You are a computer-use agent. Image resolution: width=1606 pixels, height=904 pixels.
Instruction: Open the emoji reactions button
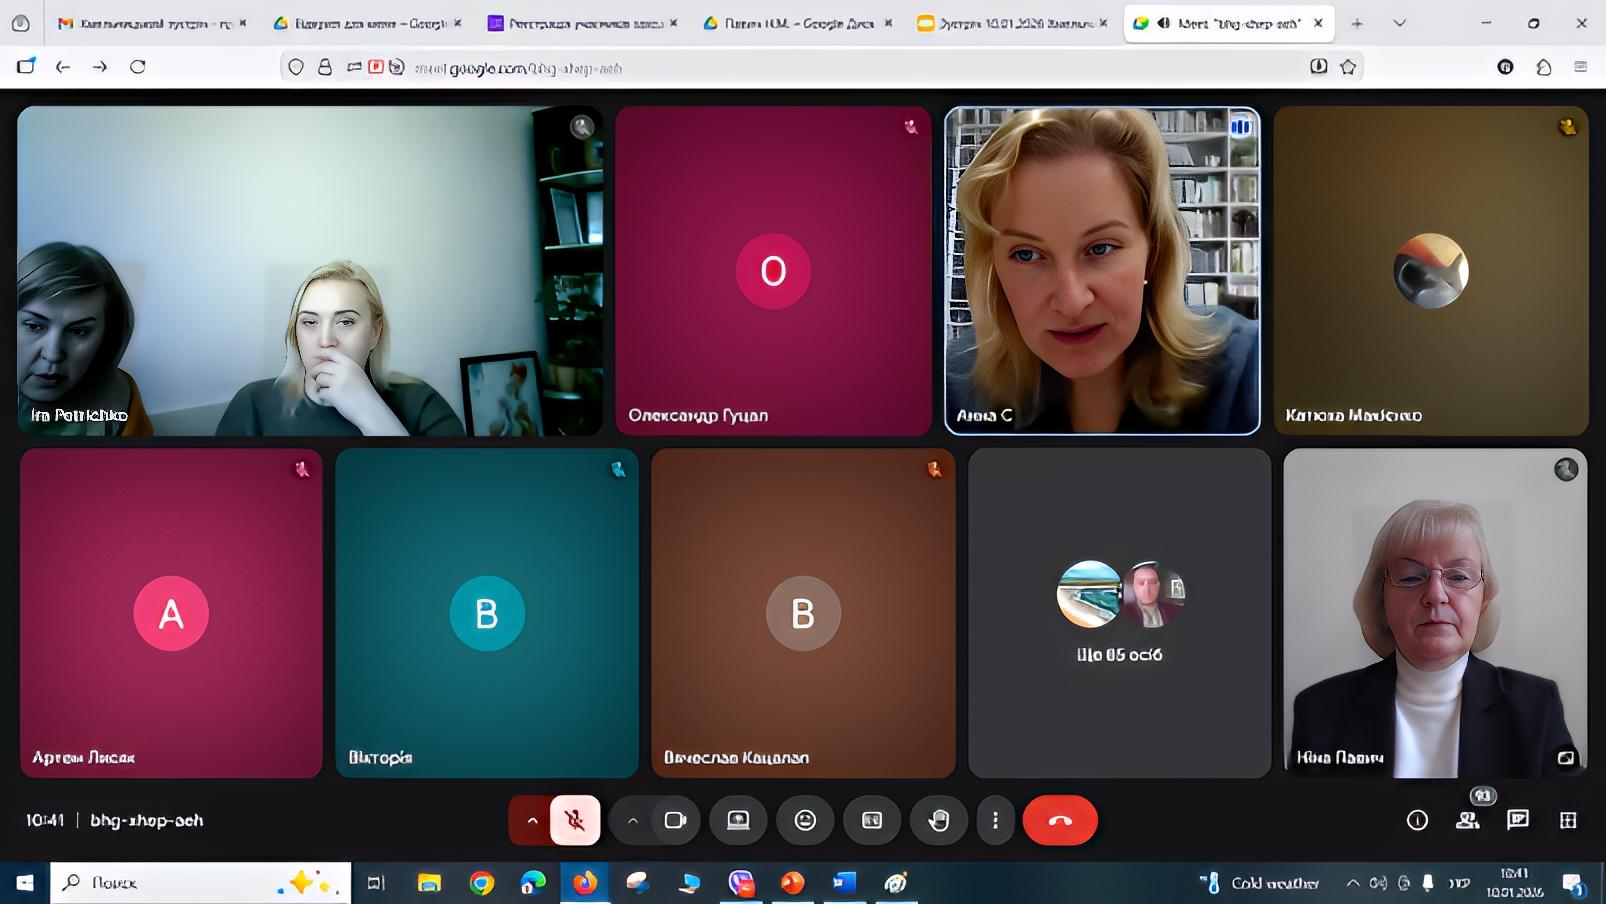pyautogui.click(x=805, y=820)
